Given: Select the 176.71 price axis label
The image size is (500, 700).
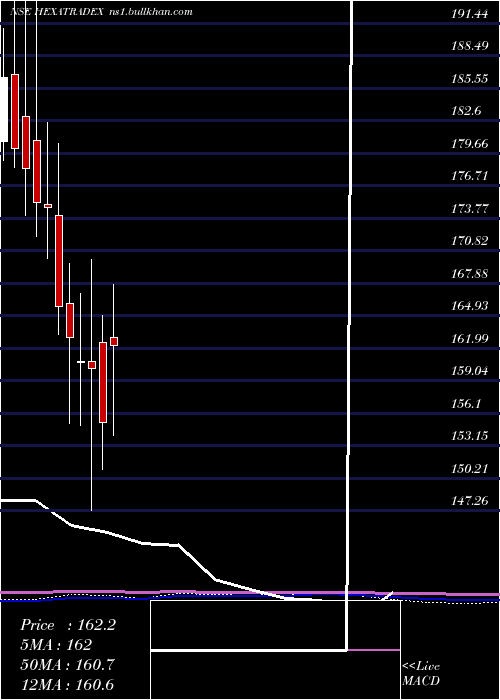Looking at the screenshot, I should [469, 176].
